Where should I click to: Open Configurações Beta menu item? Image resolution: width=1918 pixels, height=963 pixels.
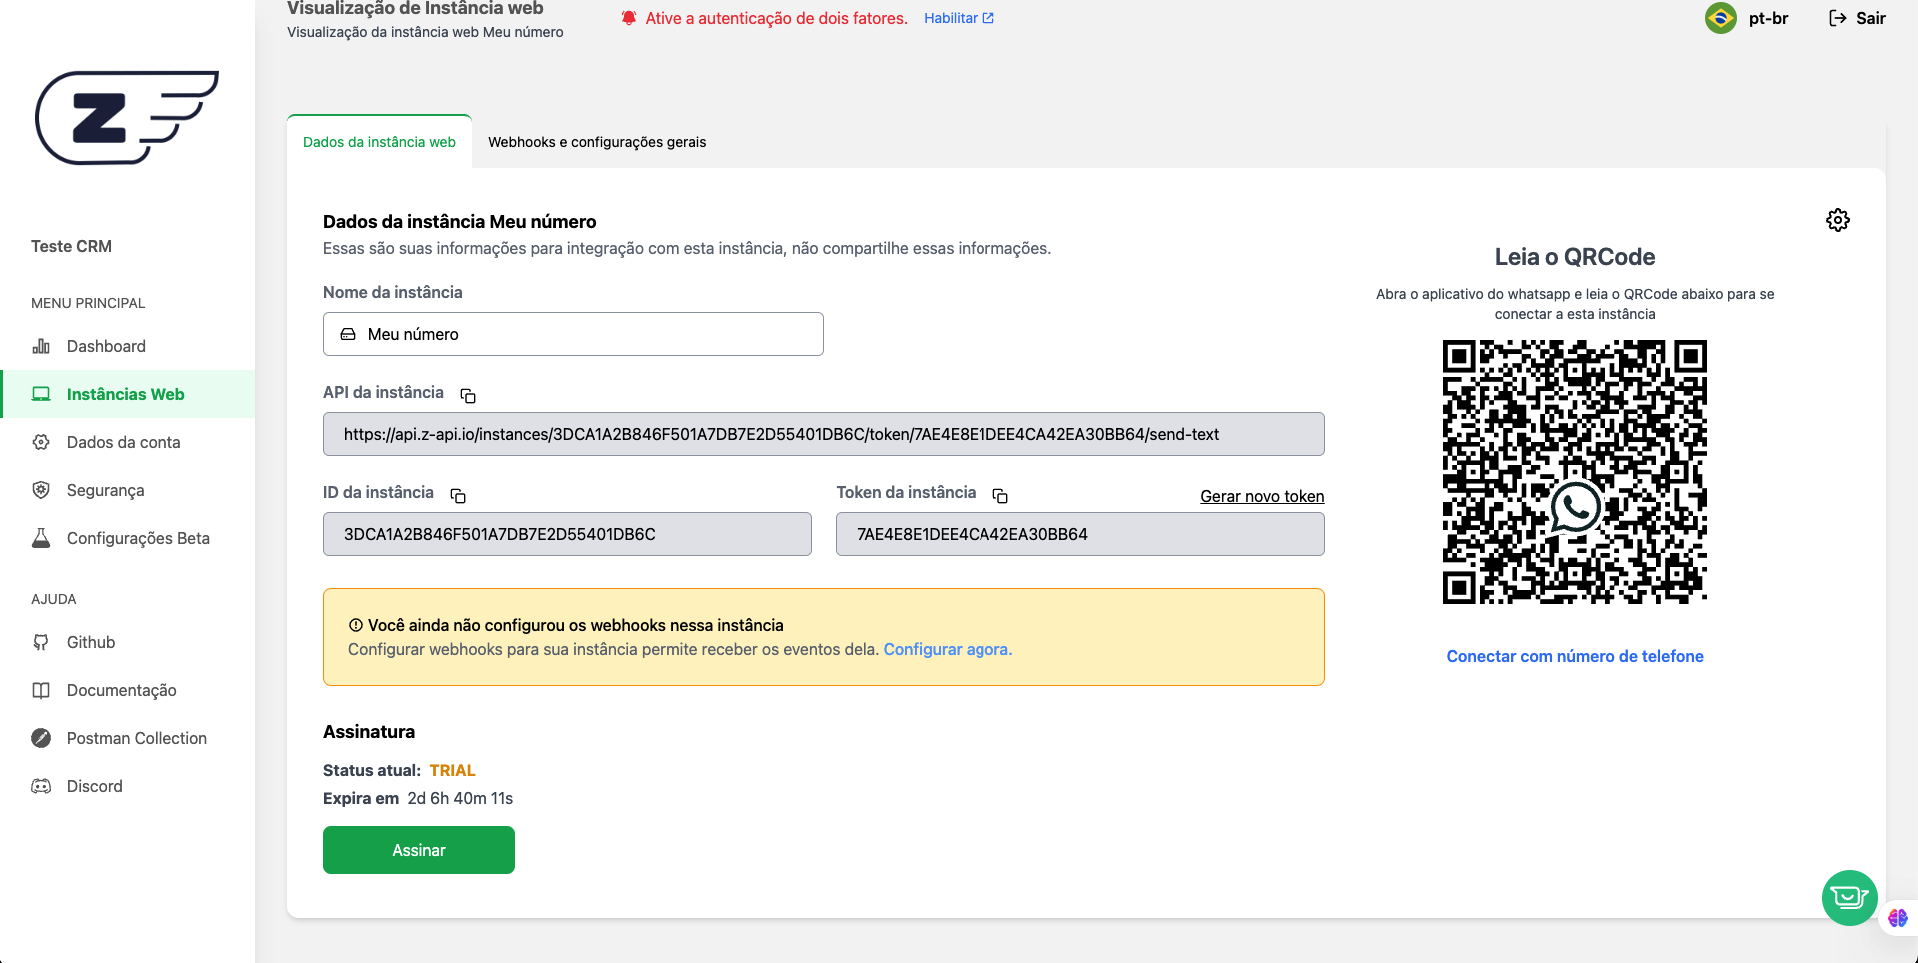click(127, 538)
